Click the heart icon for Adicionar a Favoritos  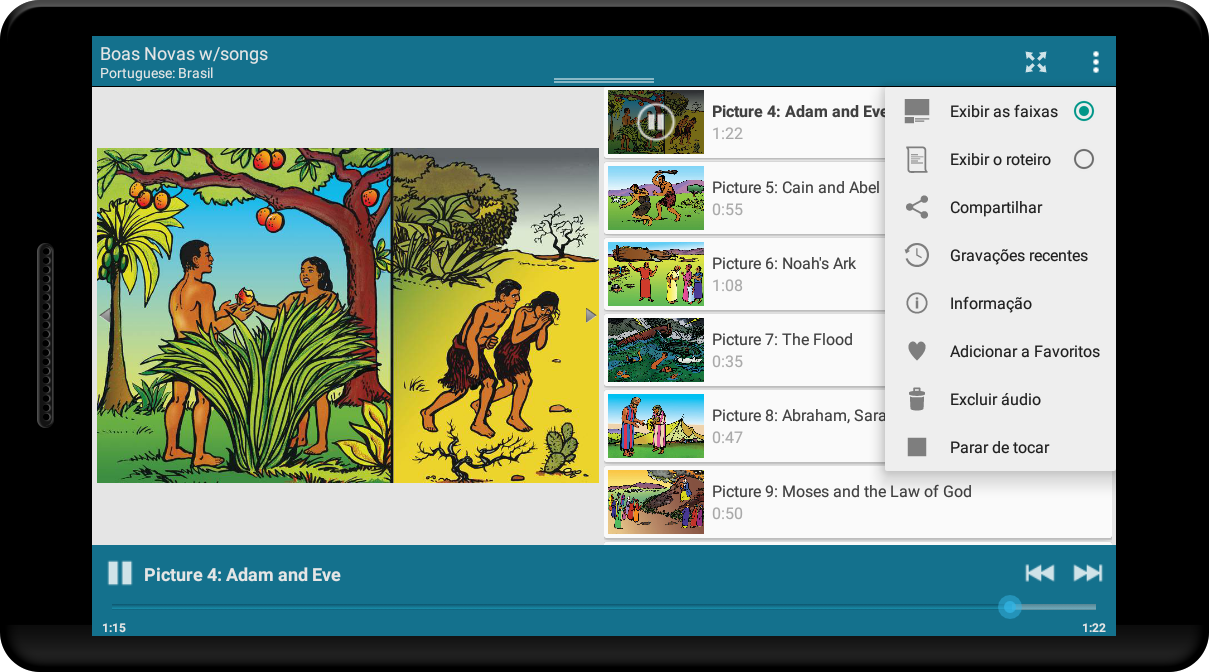coord(917,352)
